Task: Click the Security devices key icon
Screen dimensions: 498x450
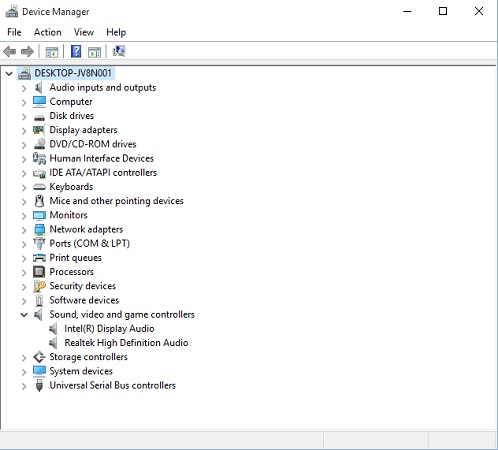Action: click(x=39, y=286)
